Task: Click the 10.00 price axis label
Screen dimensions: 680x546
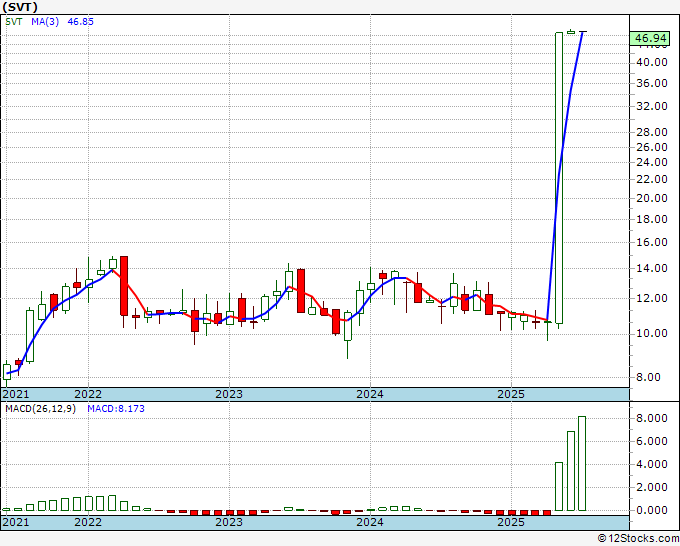Action: [x=652, y=333]
